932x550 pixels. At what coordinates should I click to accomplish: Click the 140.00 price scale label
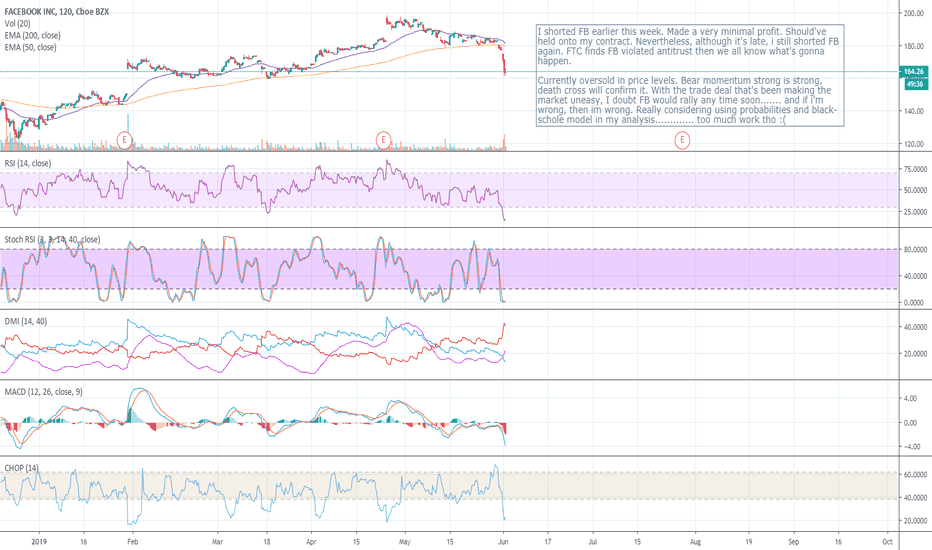(914, 111)
